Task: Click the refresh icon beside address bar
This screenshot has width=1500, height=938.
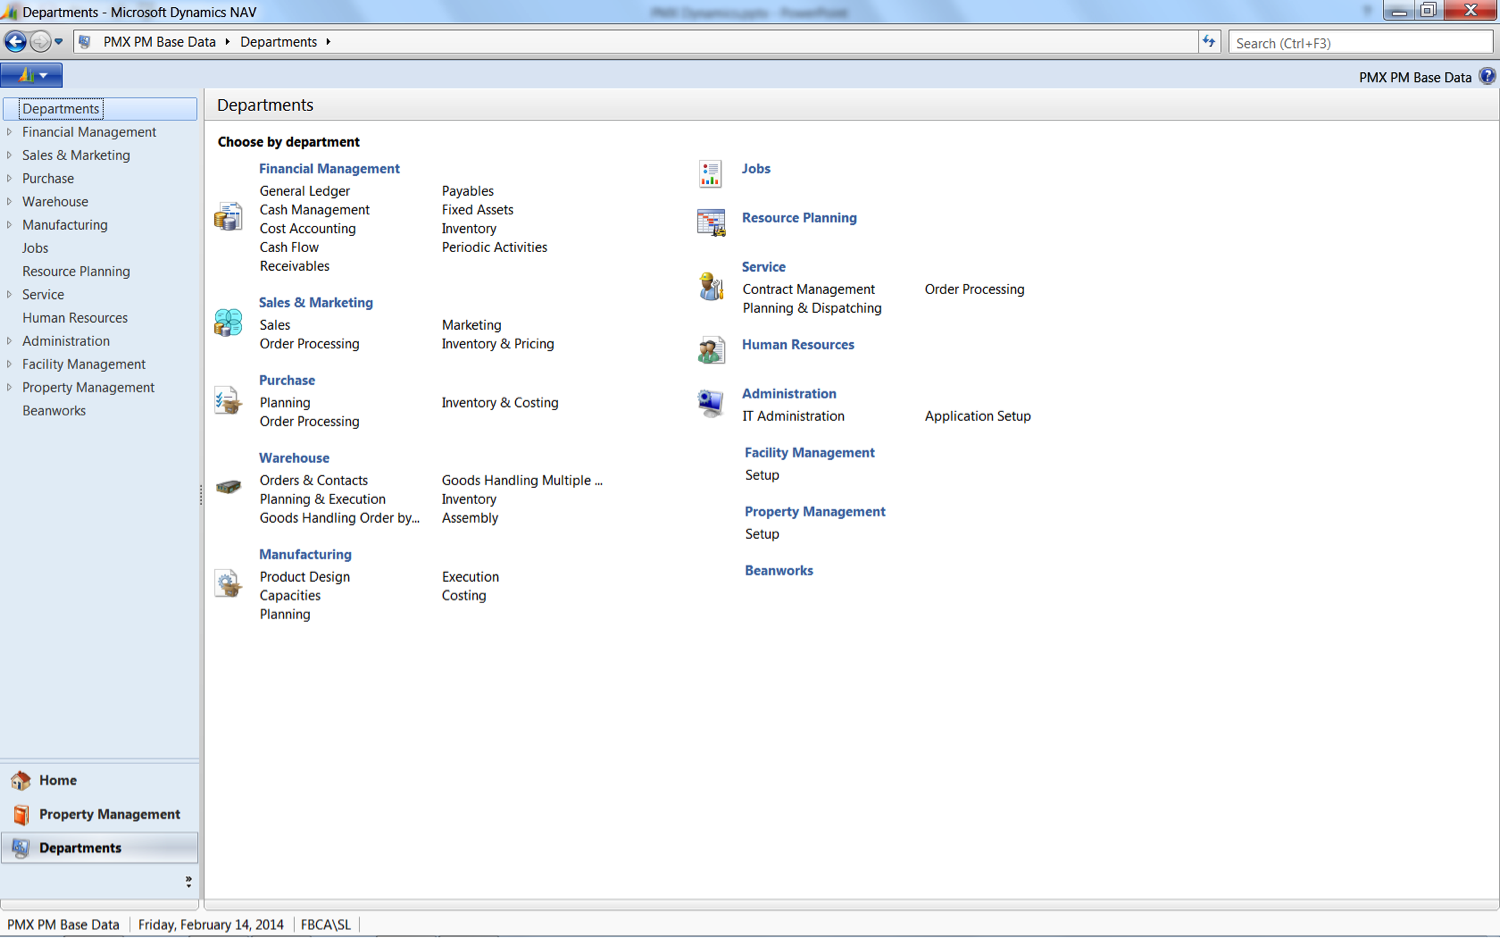Action: pos(1209,42)
